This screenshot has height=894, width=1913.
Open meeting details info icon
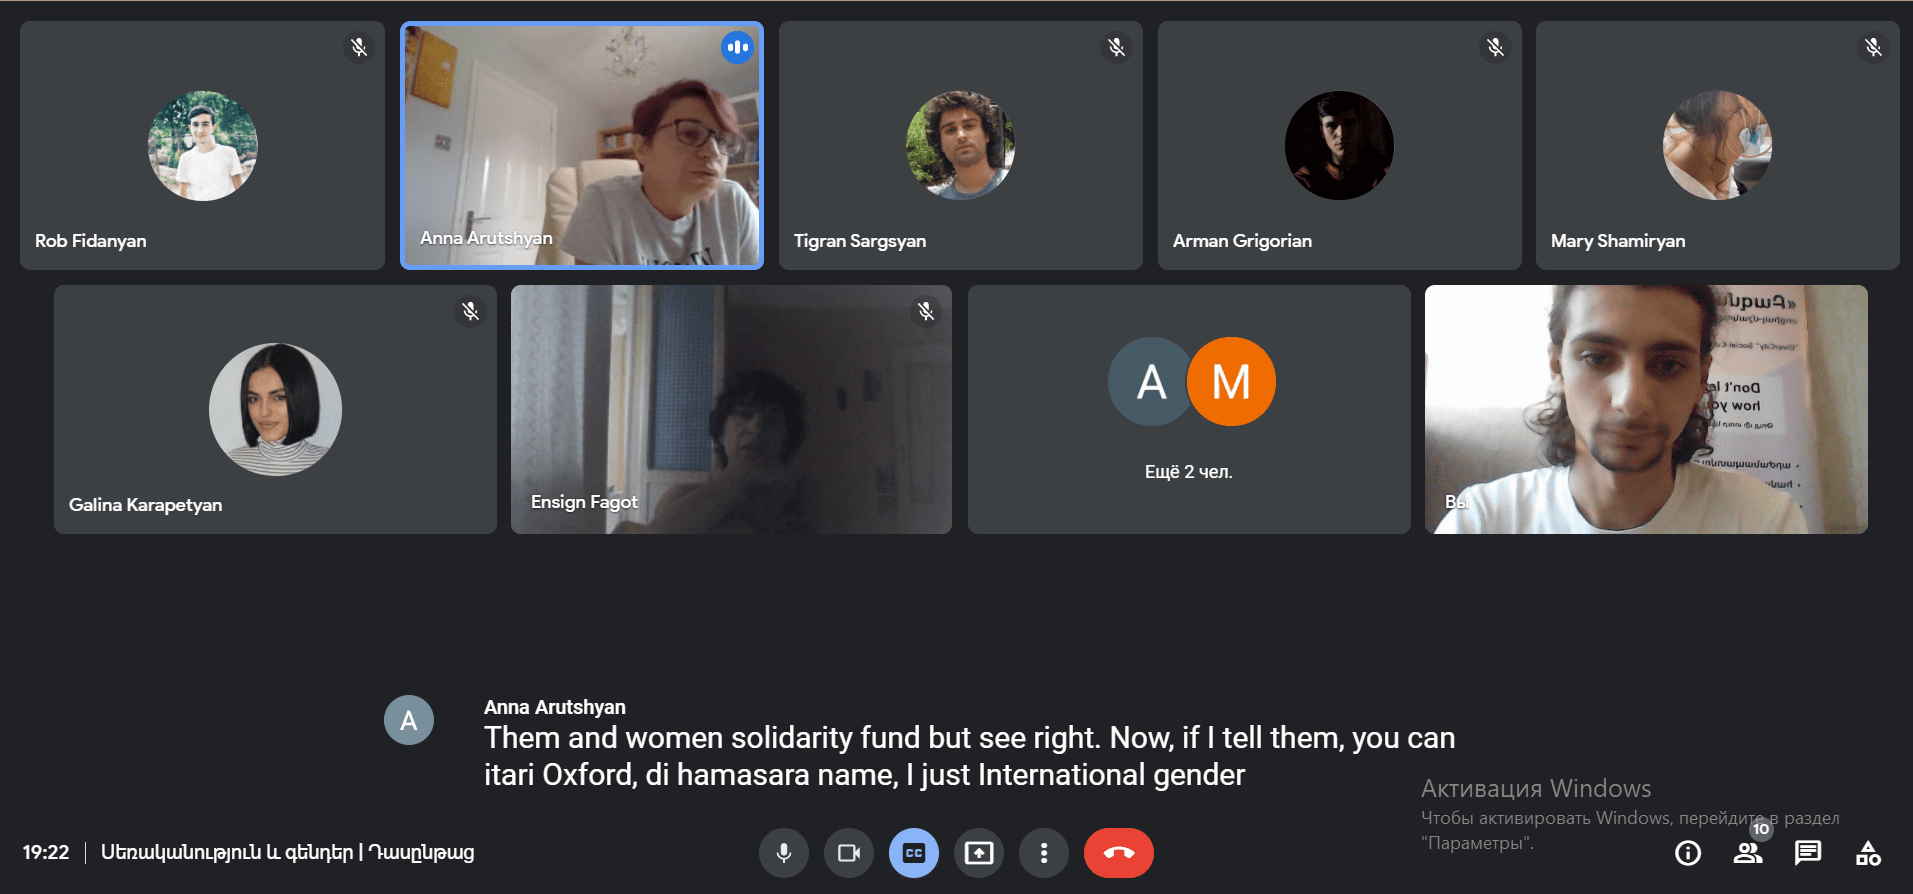point(1688,853)
